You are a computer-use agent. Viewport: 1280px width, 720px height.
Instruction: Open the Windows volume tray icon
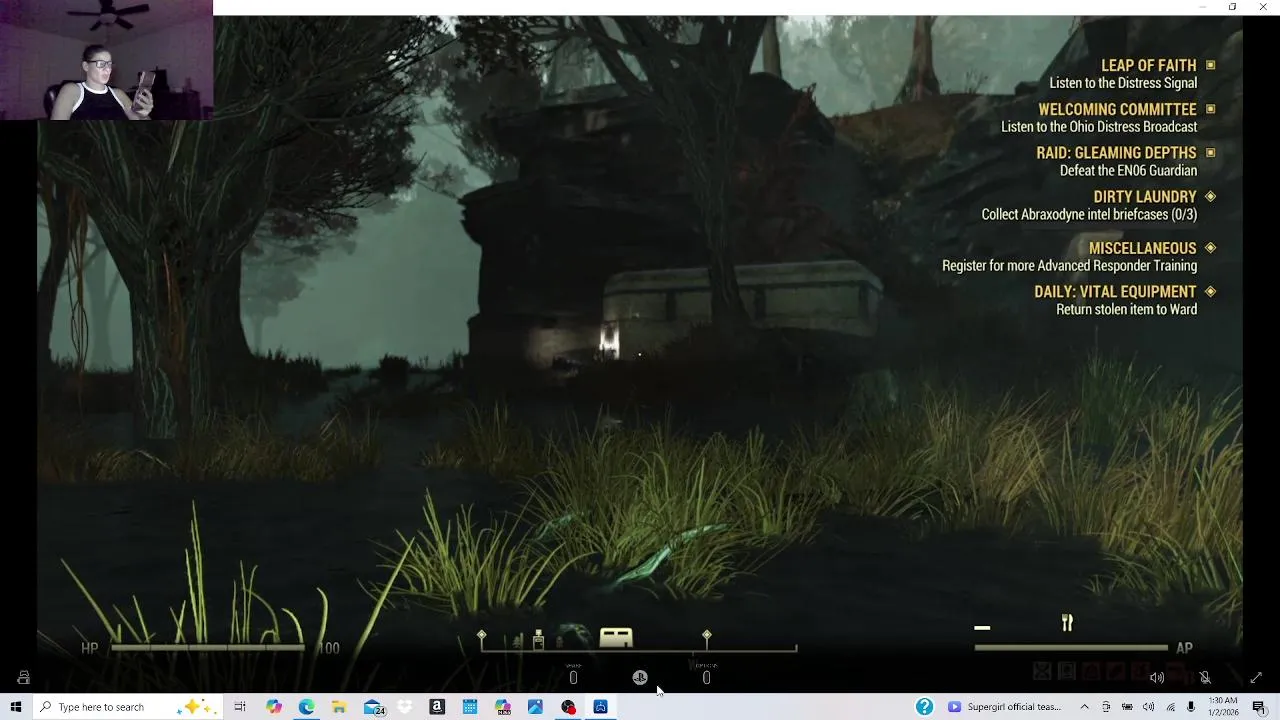[x=1148, y=707]
